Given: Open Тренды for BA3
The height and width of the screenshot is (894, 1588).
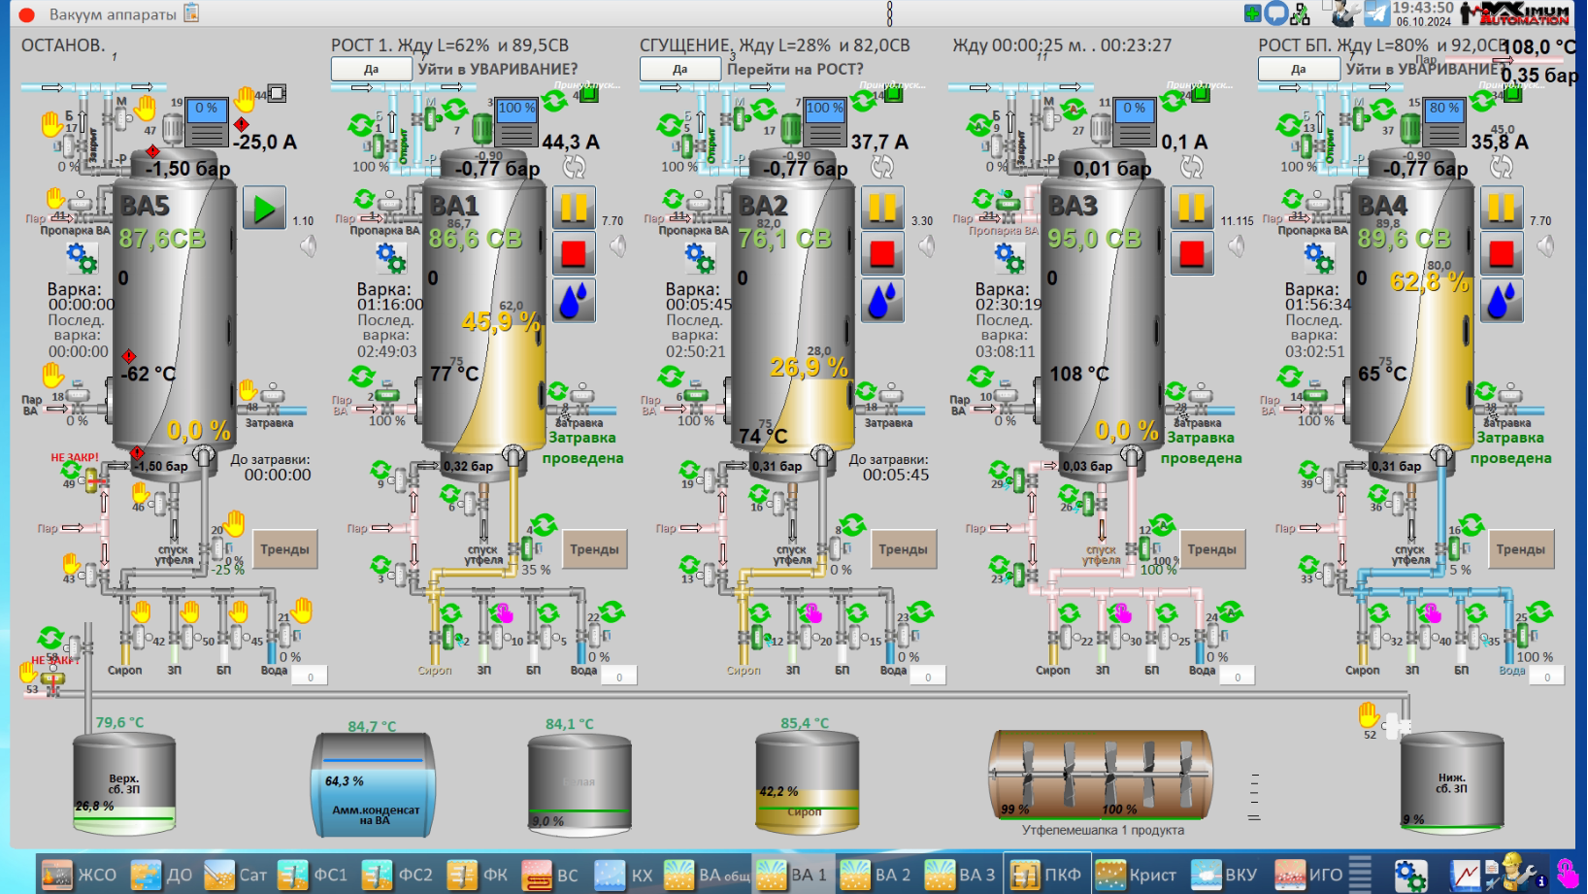Looking at the screenshot, I should (x=1212, y=549).
